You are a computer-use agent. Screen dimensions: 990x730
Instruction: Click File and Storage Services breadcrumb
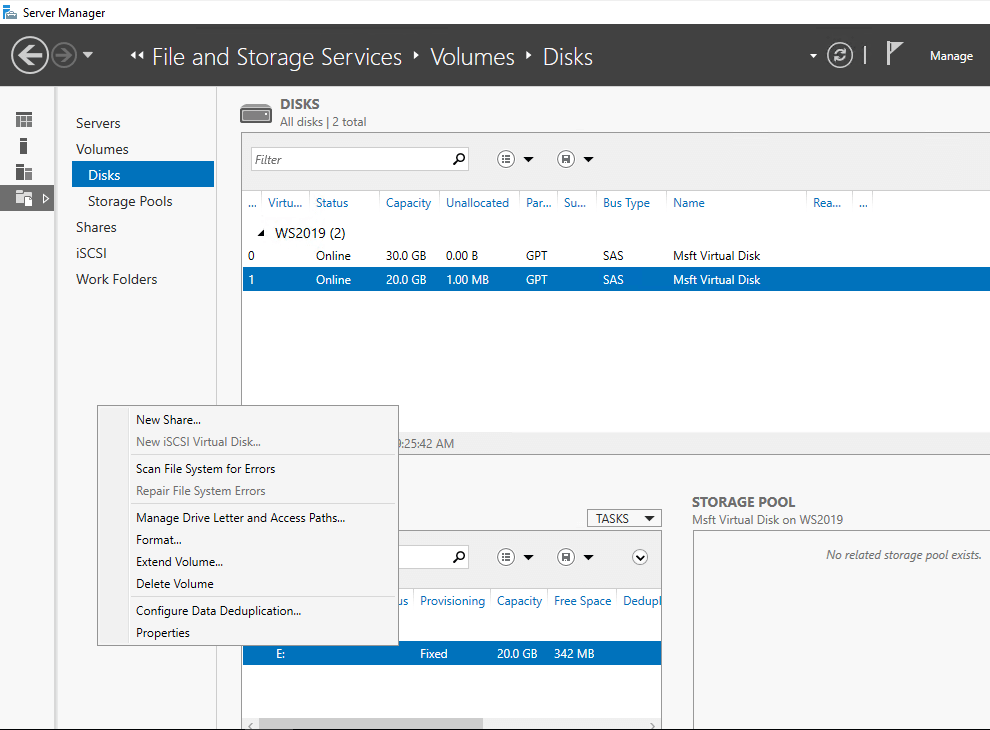pyautogui.click(x=277, y=57)
